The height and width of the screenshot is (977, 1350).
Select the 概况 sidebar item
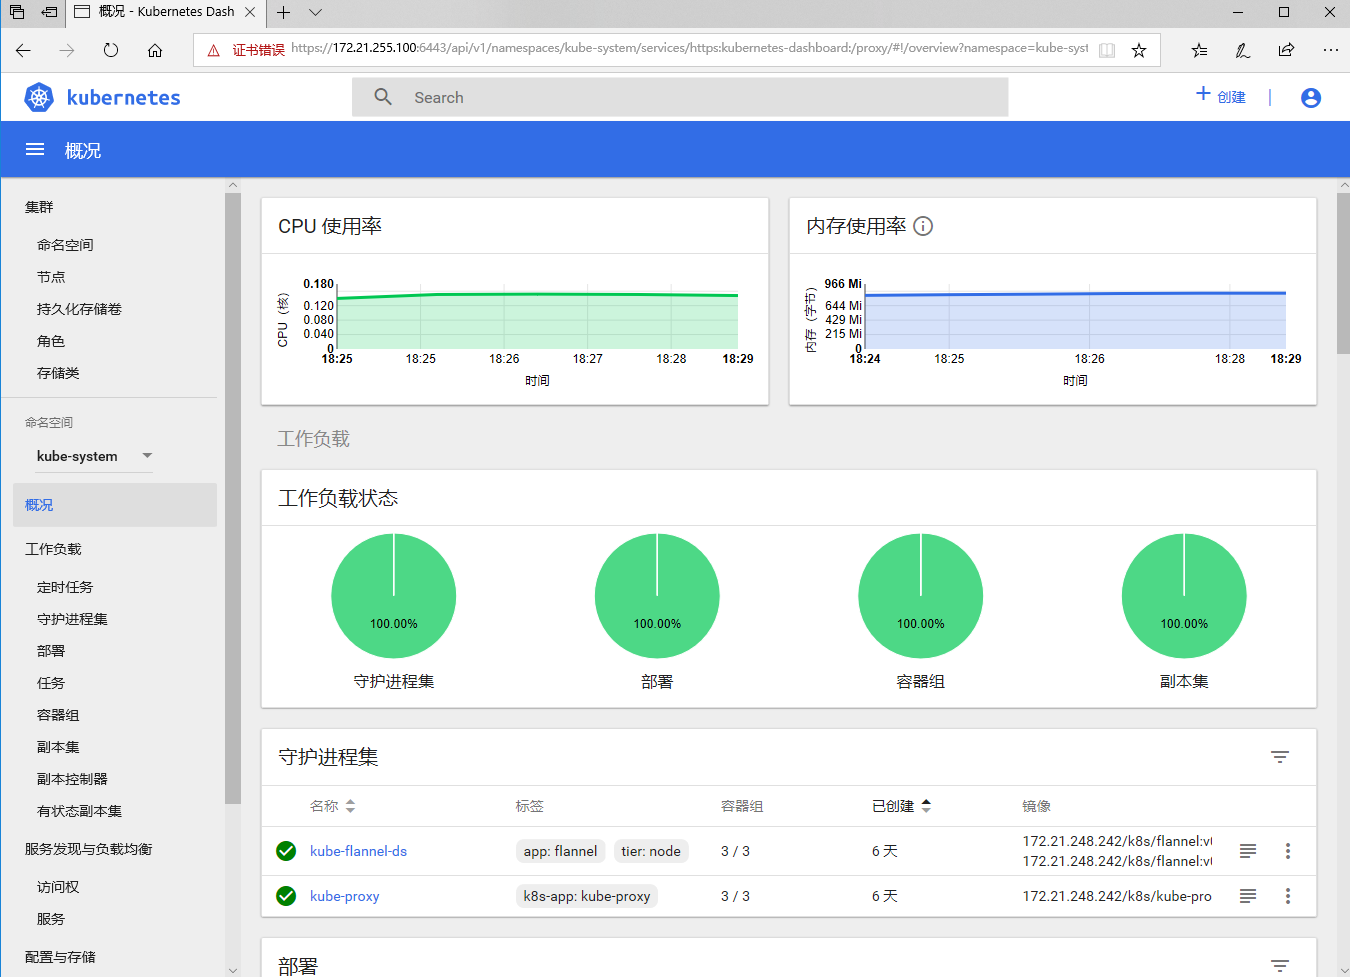tap(115, 505)
